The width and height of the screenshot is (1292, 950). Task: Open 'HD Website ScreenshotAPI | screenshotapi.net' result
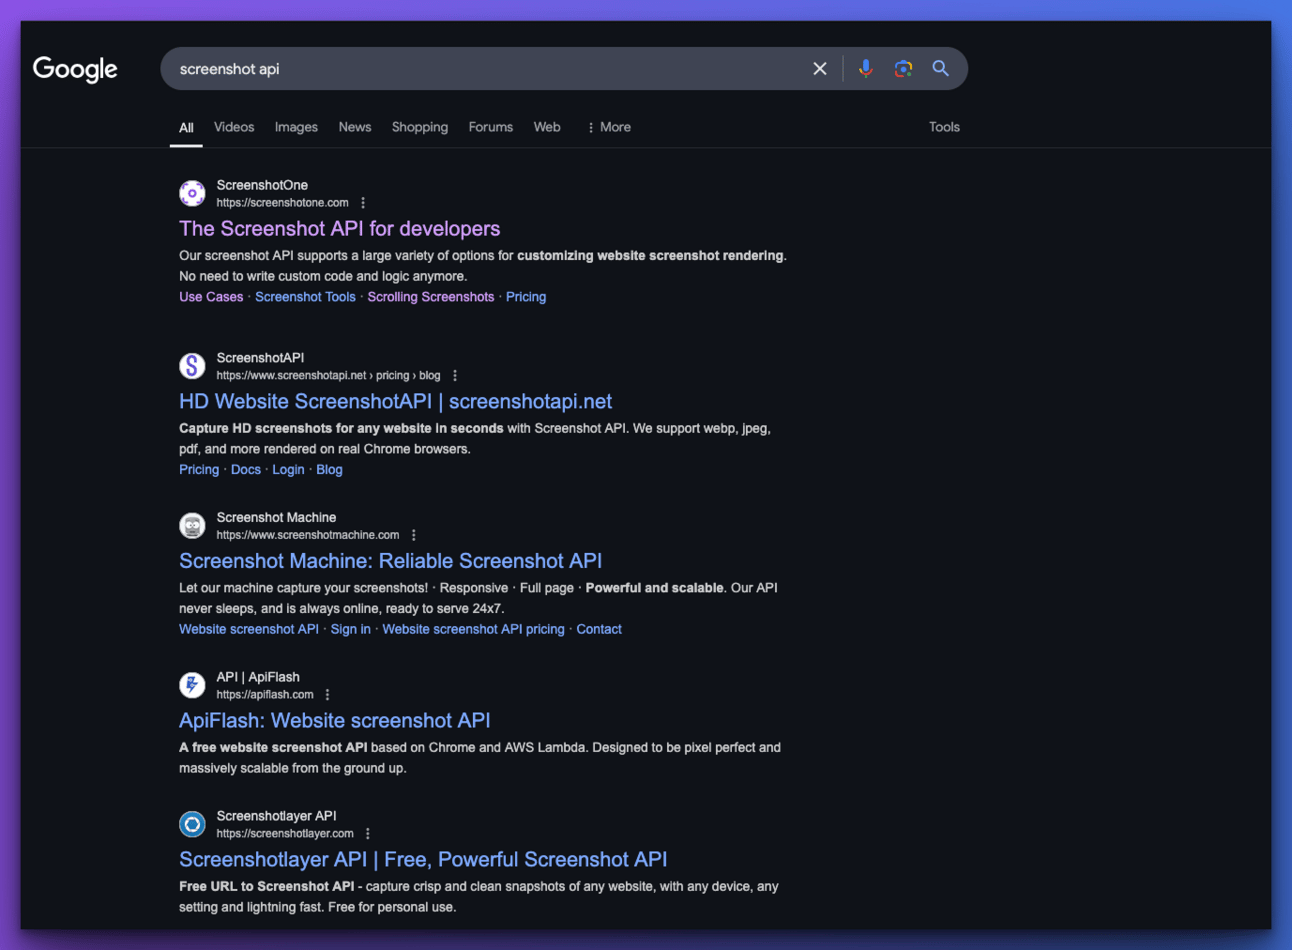396,402
